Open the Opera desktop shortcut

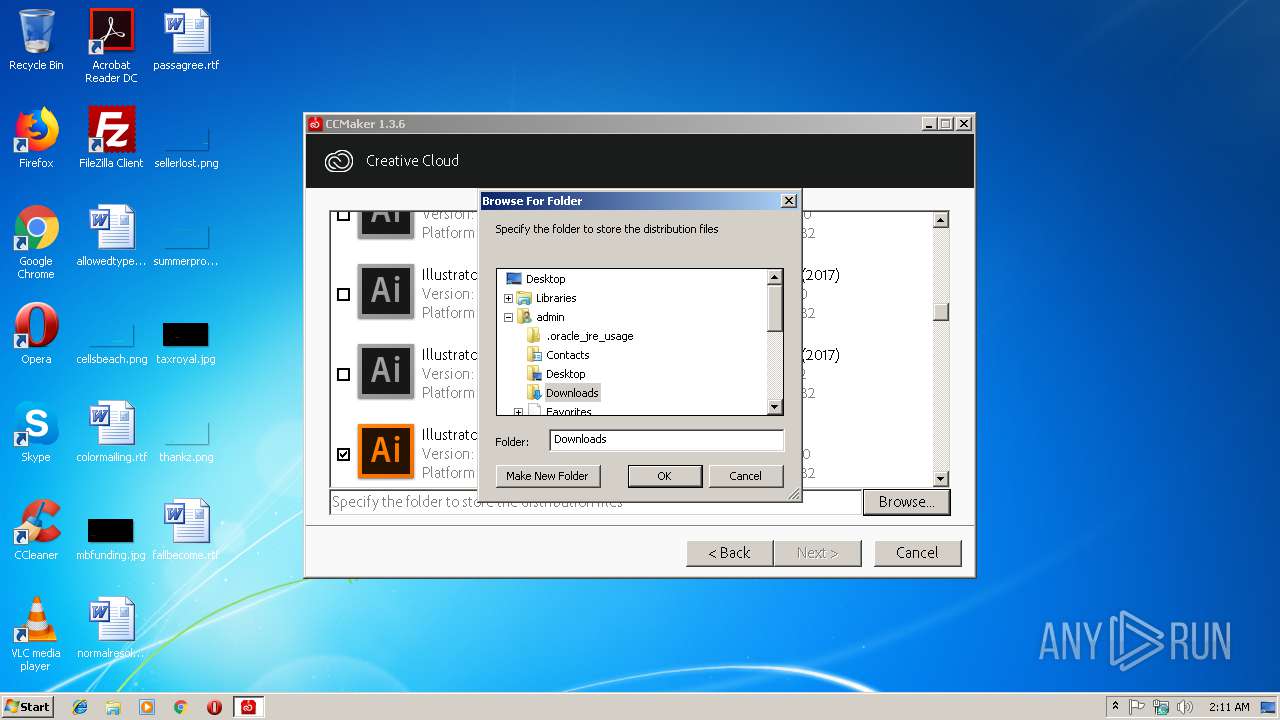tap(36, 334)
